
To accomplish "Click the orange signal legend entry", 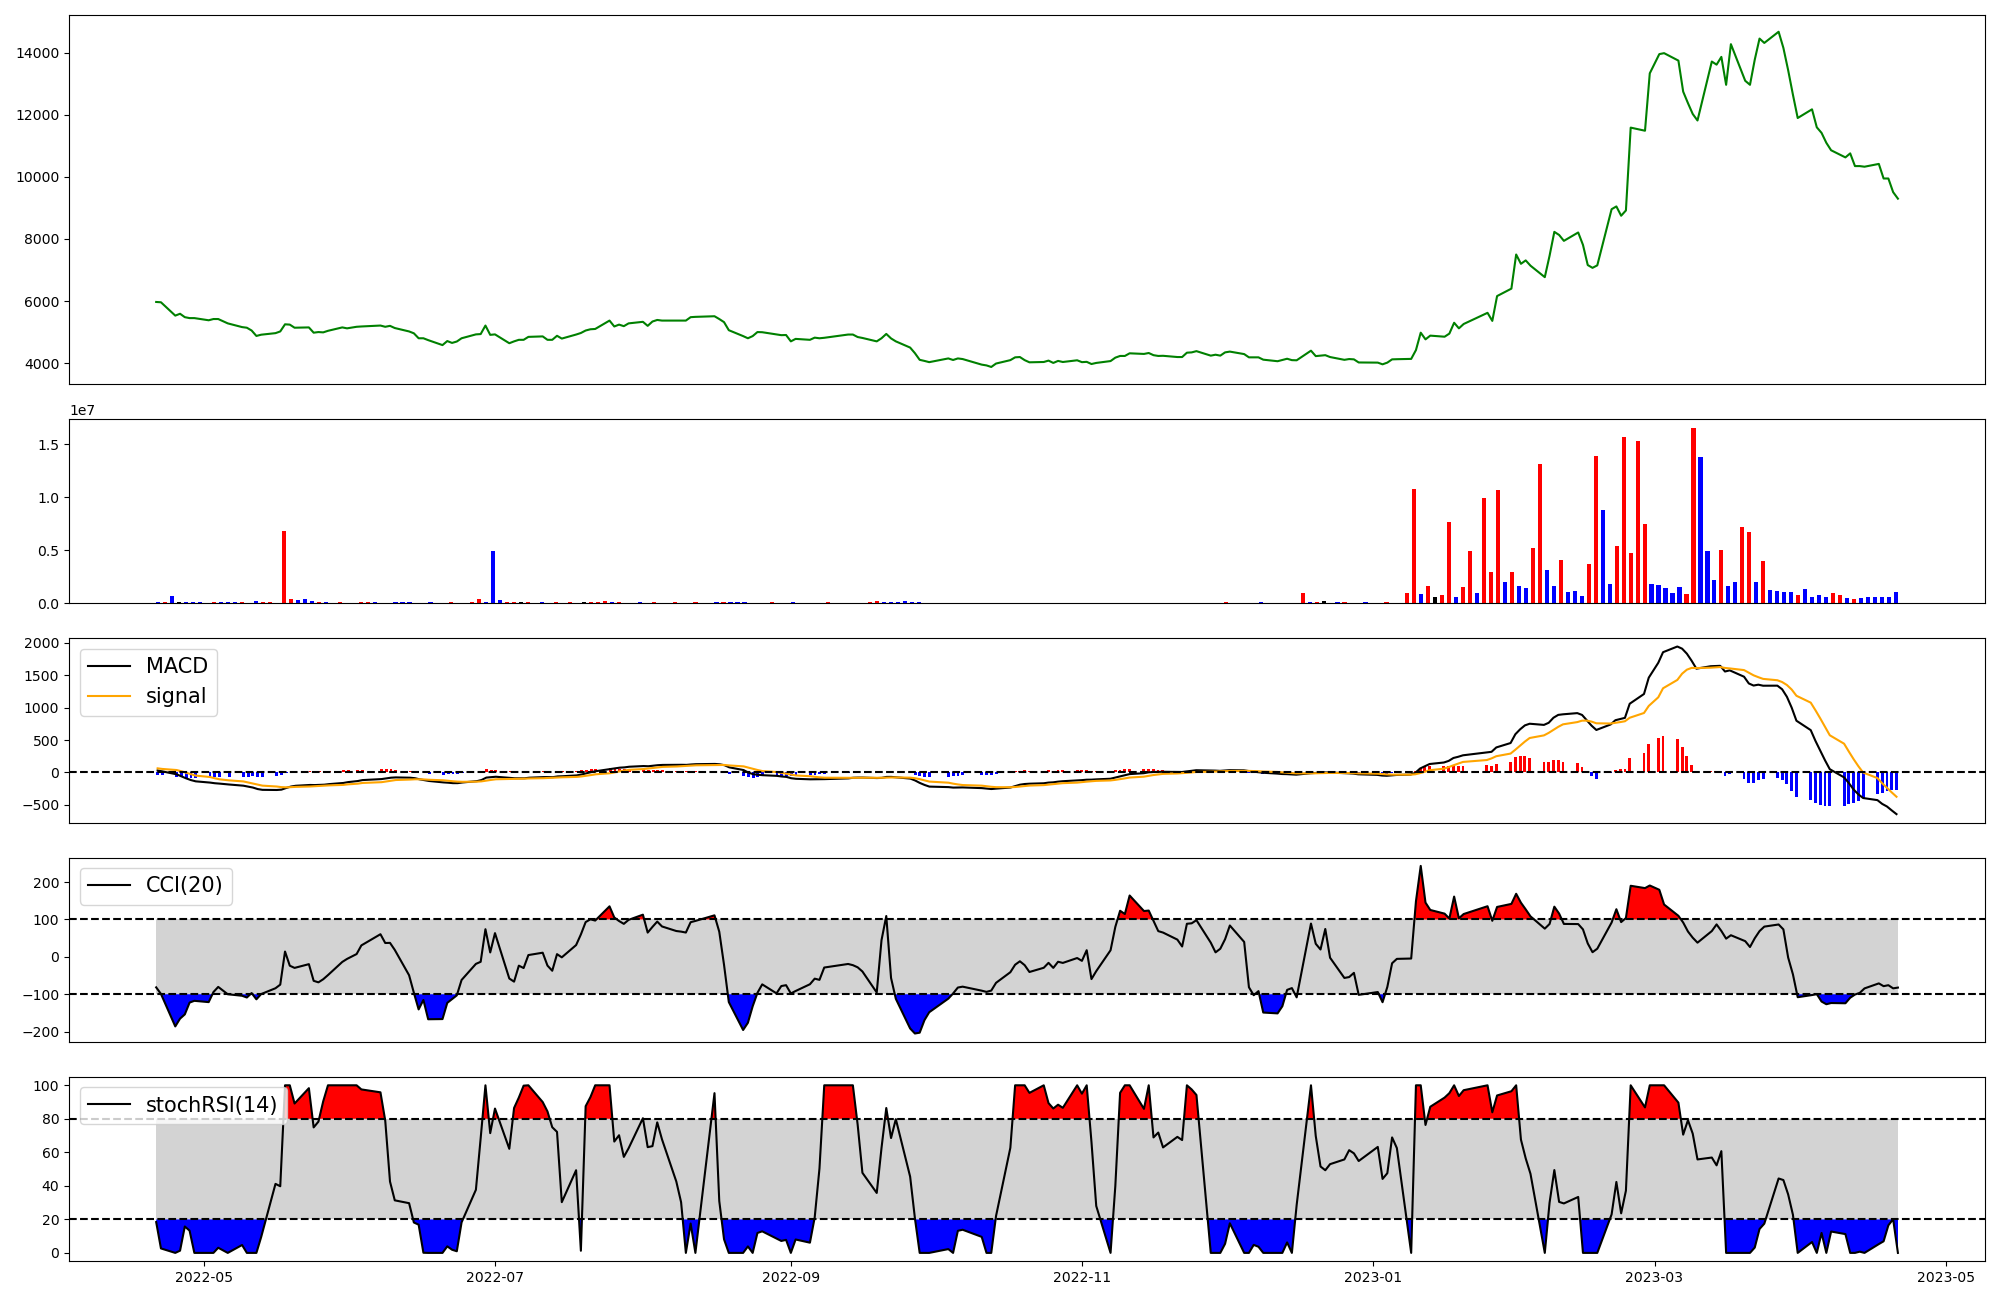I will (x=175, y=696).
